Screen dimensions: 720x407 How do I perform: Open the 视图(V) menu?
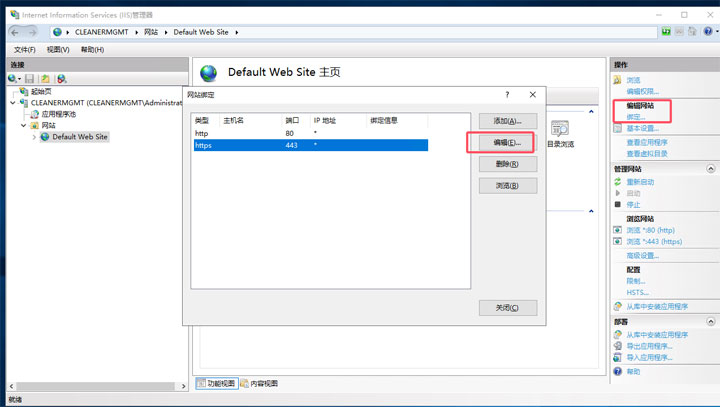[58, 49]
